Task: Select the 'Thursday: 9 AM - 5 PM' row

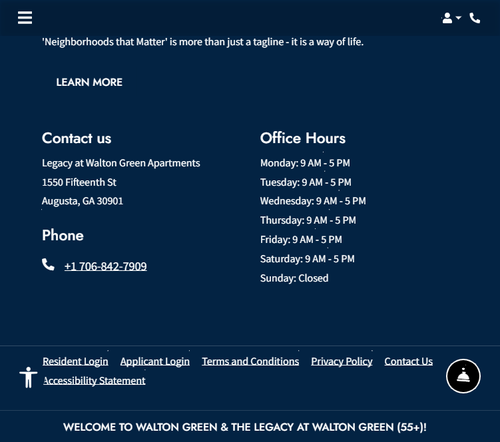Action: pos(308,220)
